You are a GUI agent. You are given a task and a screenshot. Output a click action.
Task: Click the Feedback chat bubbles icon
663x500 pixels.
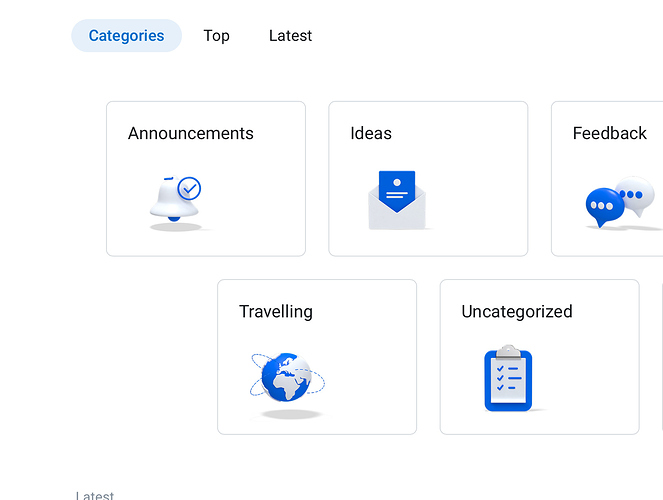tap(623, 203)
